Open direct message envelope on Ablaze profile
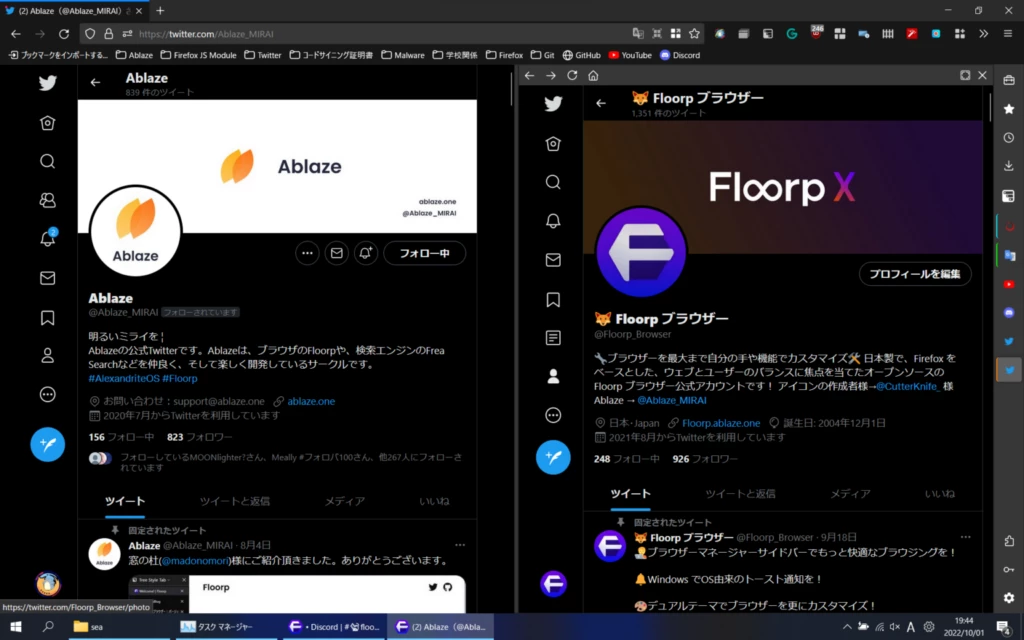 point(337,253)
